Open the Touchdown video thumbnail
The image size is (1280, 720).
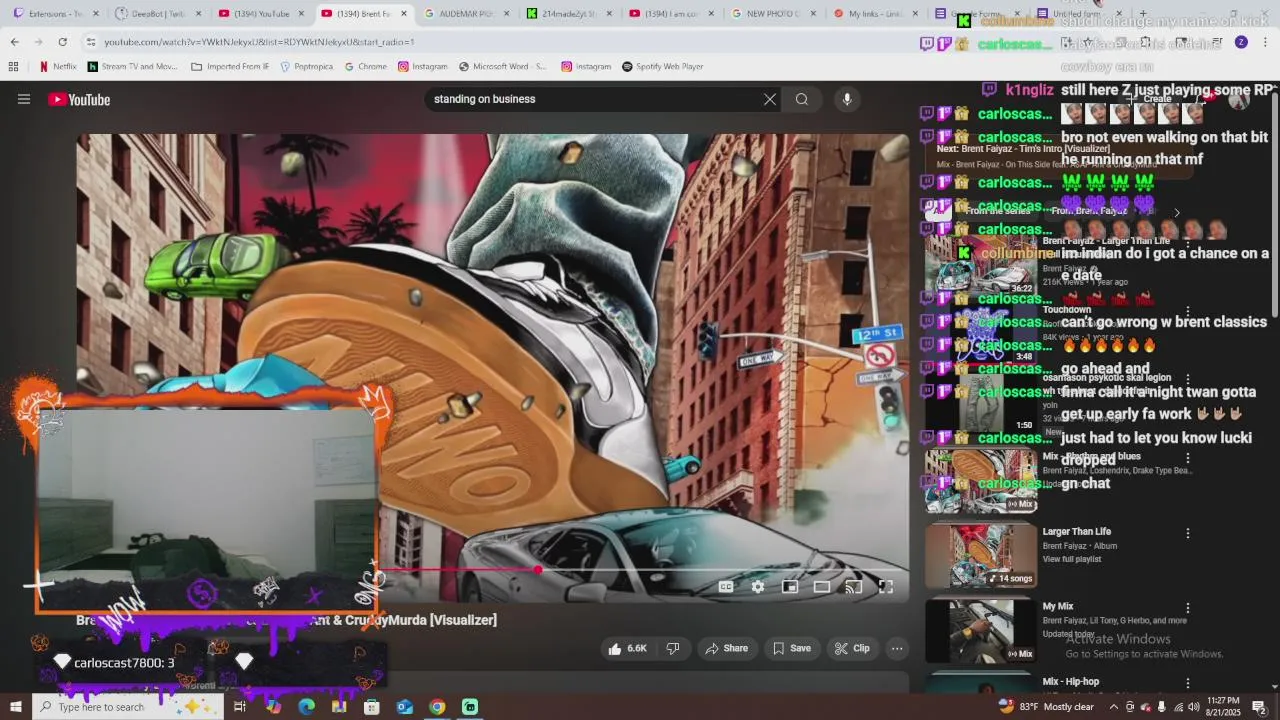pos(981,334)
